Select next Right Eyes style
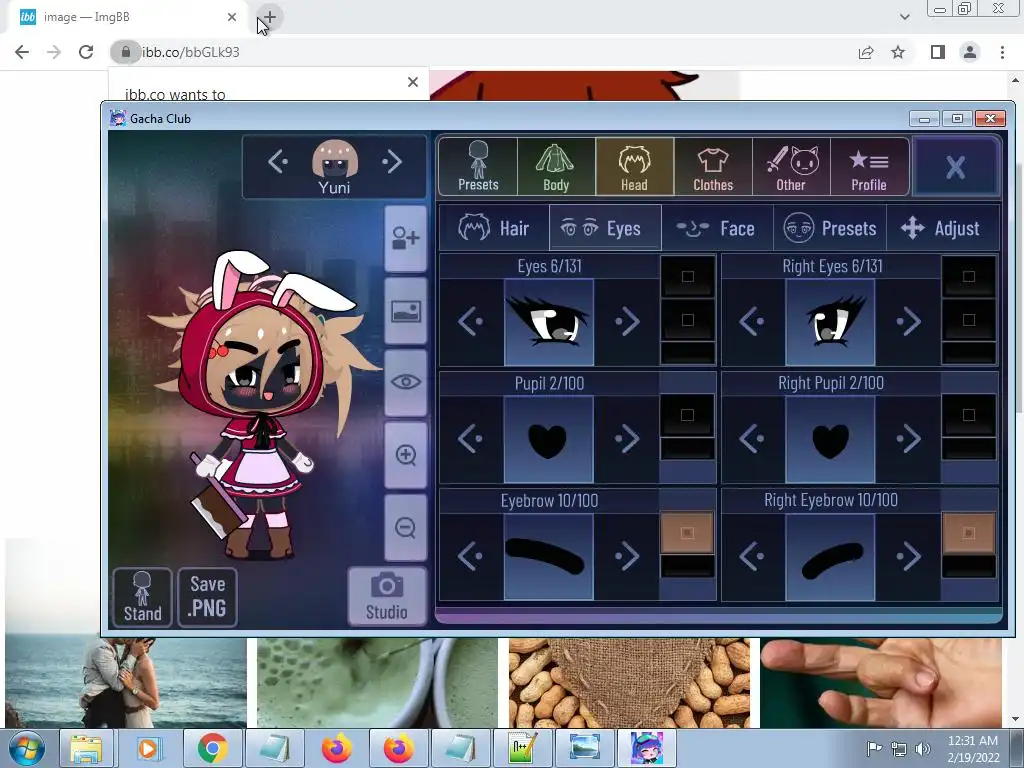 pos(908,321)
